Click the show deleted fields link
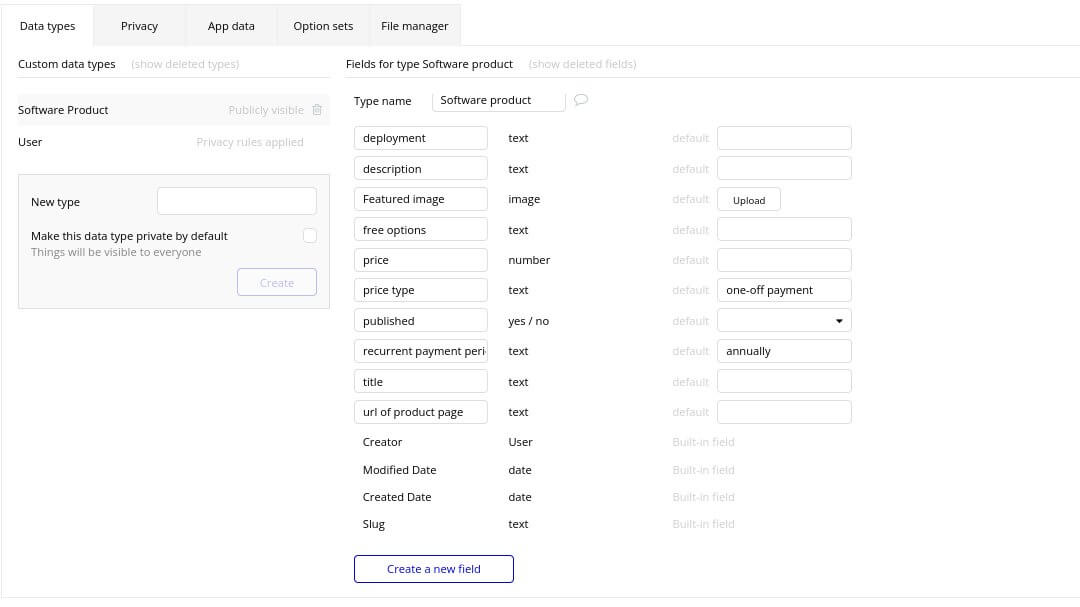This screenshot has width=1080, height=607. coord(582,64)
